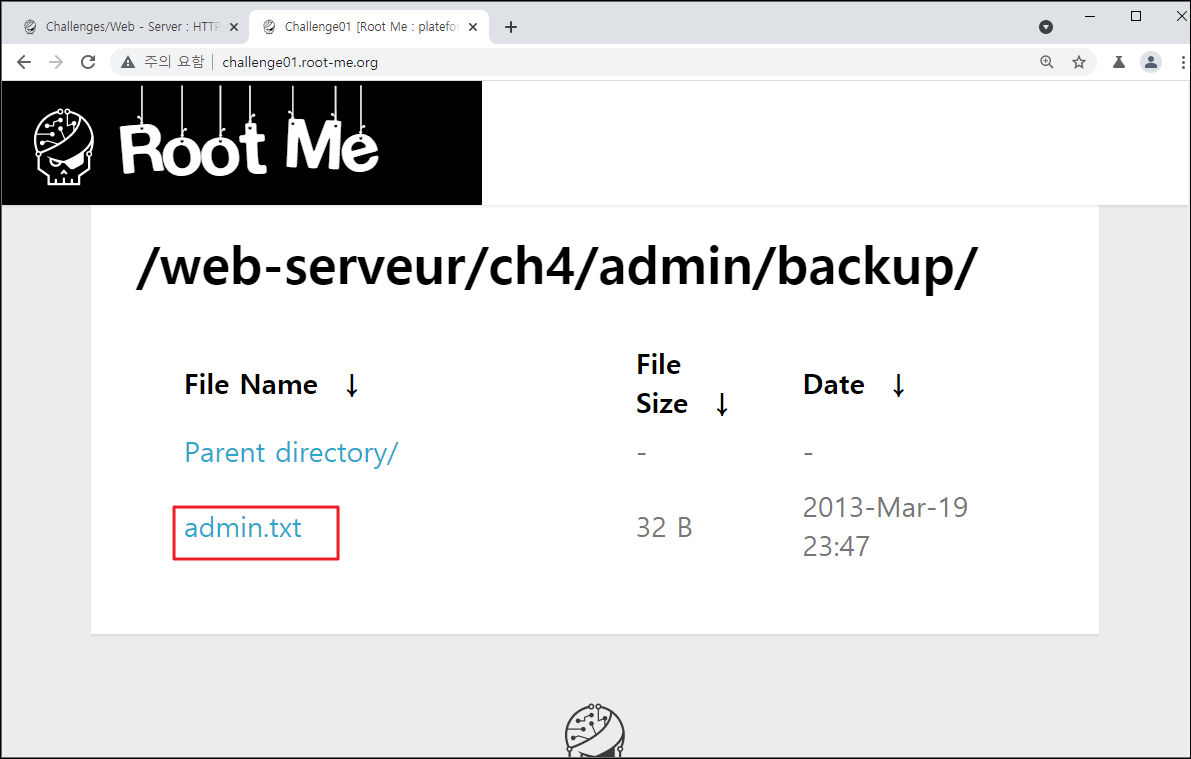Click the Date column header
The image size is (1191, 759).
point(834,385)
